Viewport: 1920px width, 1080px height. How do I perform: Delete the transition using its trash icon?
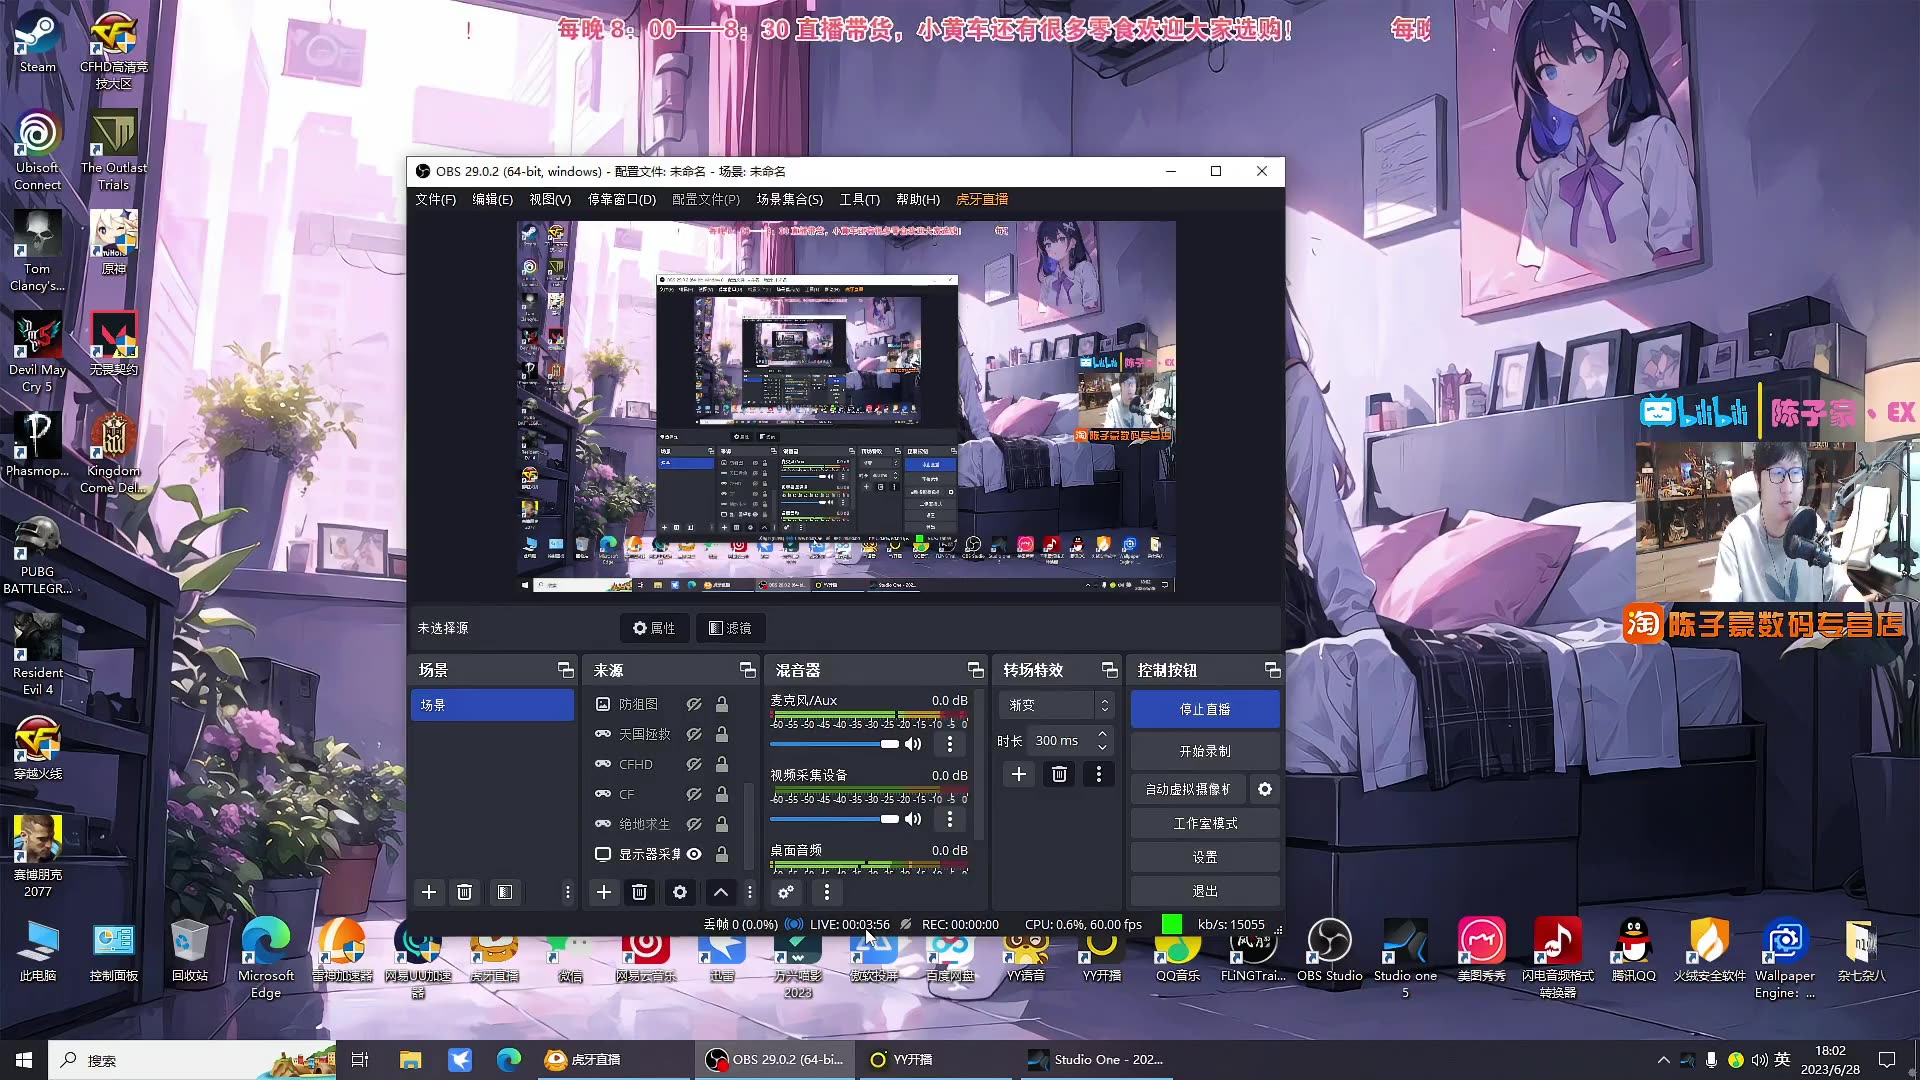tap(1059, 774)
